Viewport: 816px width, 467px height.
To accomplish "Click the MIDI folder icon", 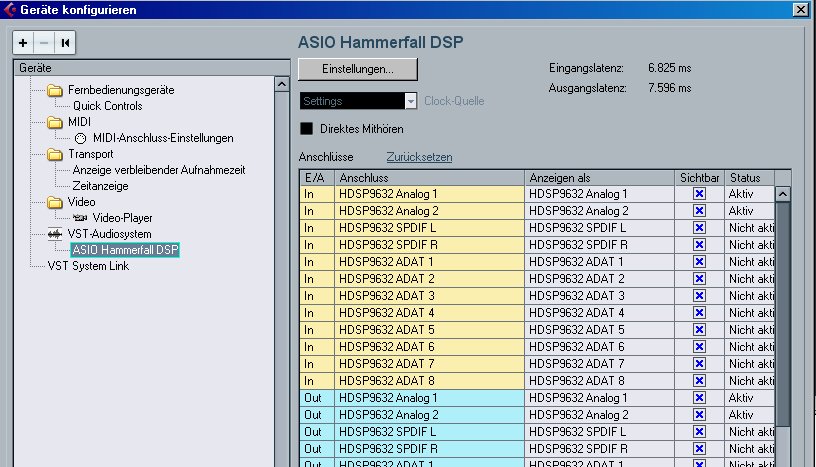I will point(55,122).
